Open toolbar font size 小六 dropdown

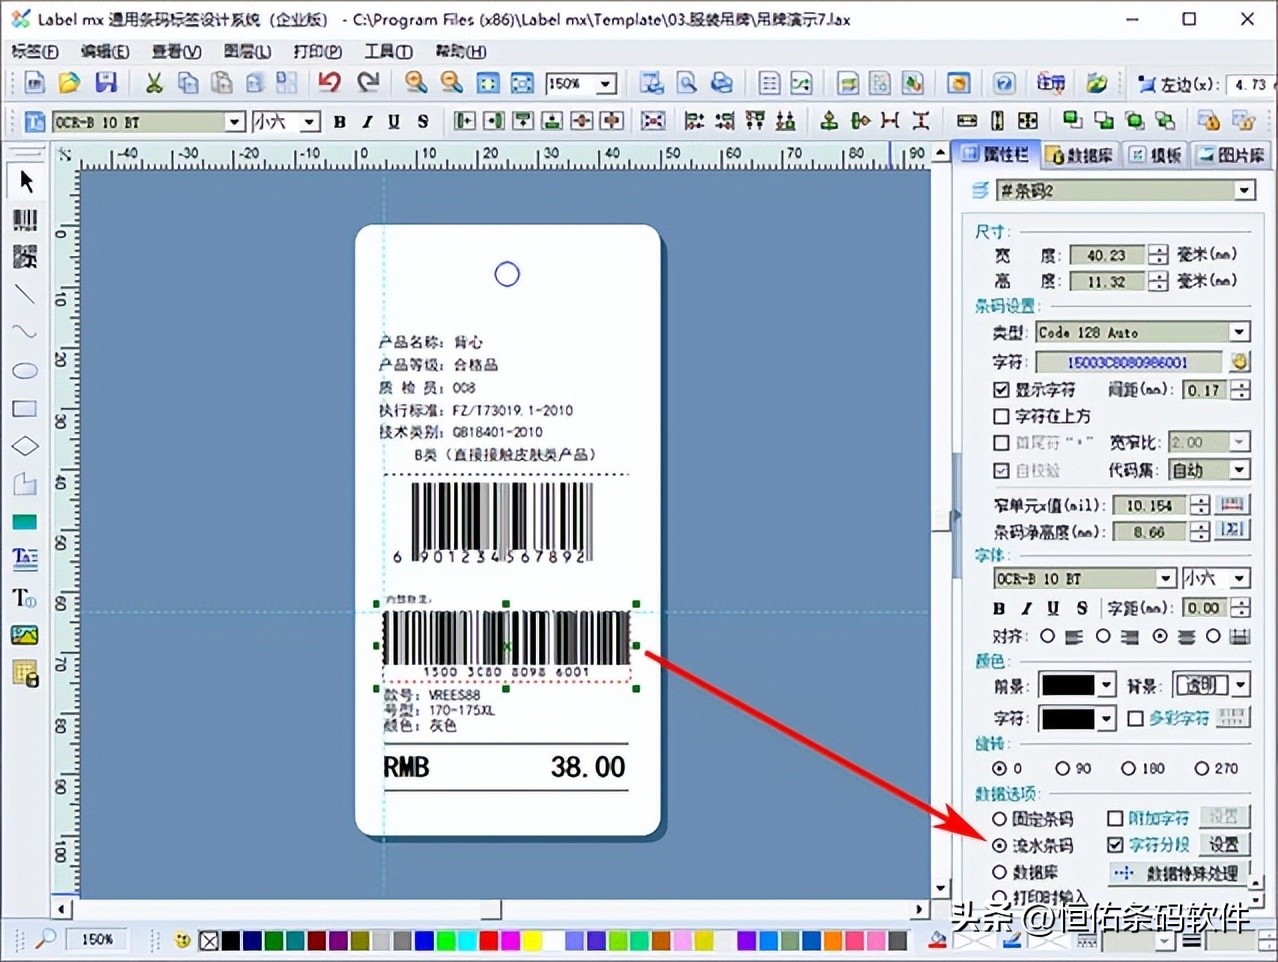click(x=310, y=122)
